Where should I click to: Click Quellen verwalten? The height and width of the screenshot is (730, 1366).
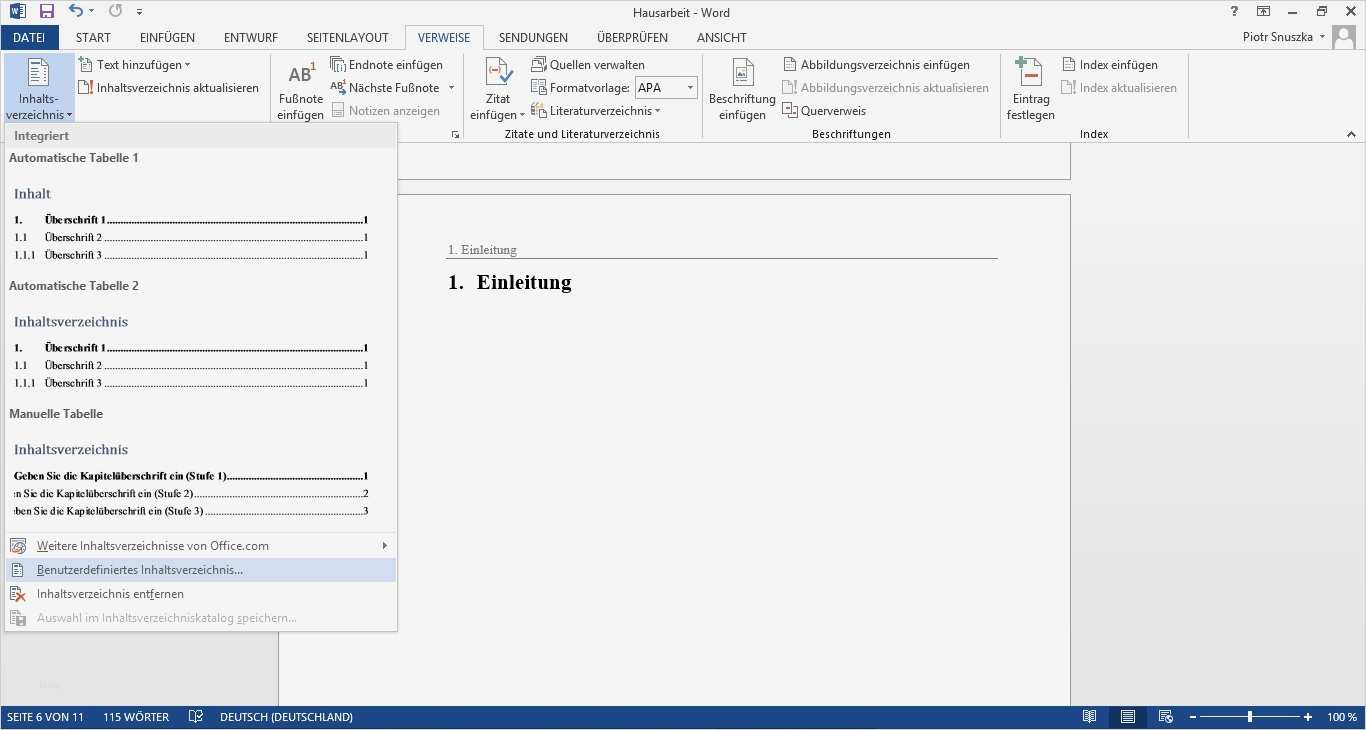pyautogui.click(x=588, y=65)
